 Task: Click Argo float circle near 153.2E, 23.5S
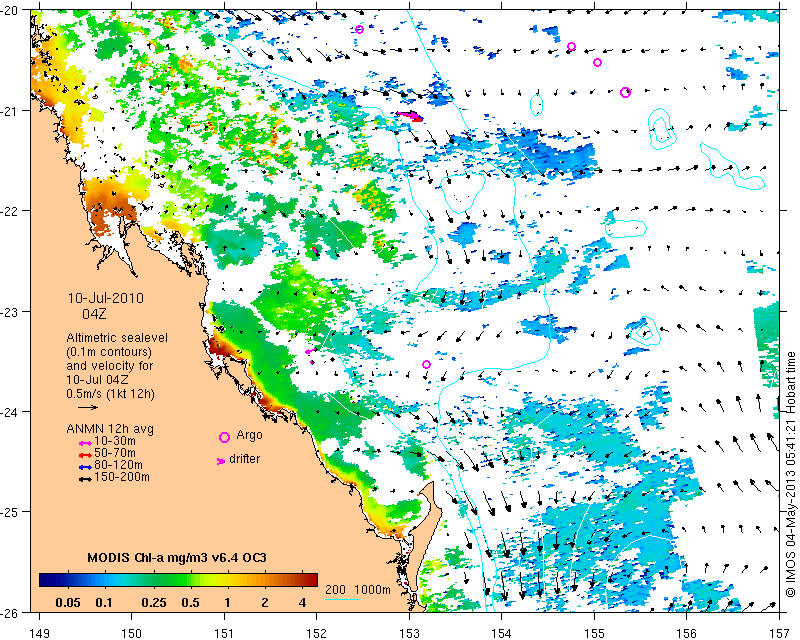[x=427, y=364]
